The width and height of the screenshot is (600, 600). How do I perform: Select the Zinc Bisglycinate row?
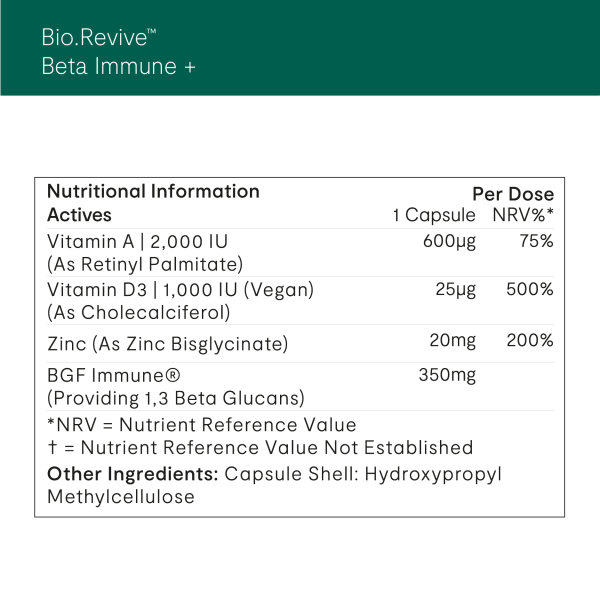(168, 344)
